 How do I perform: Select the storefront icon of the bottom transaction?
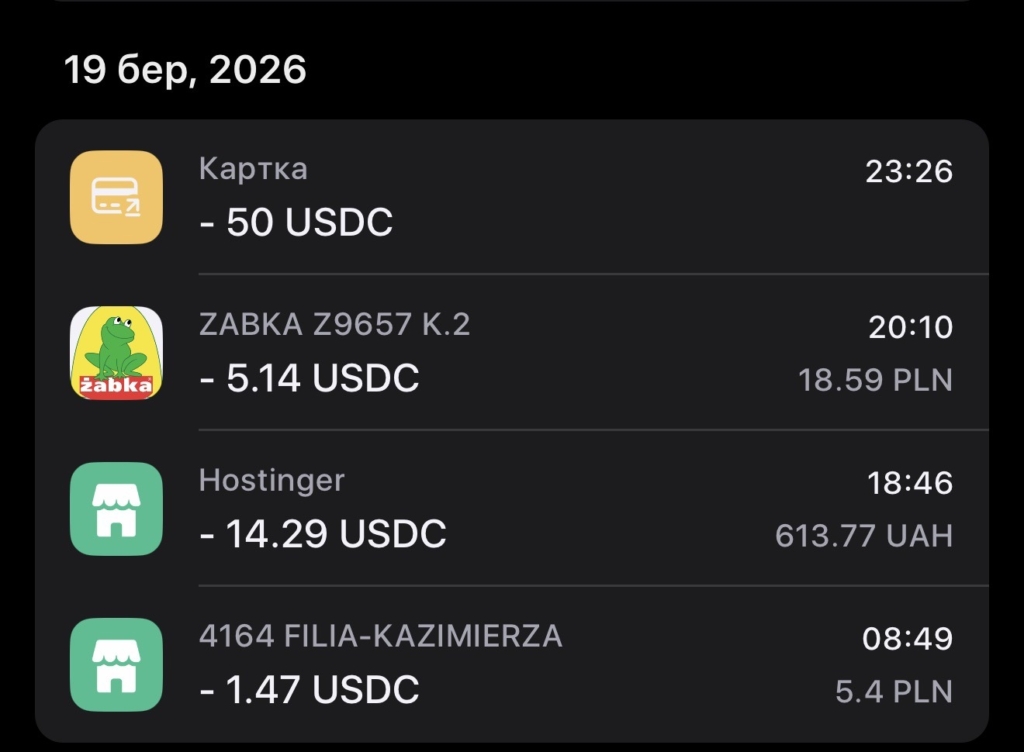pyautogui.click(x=115, y=665)
